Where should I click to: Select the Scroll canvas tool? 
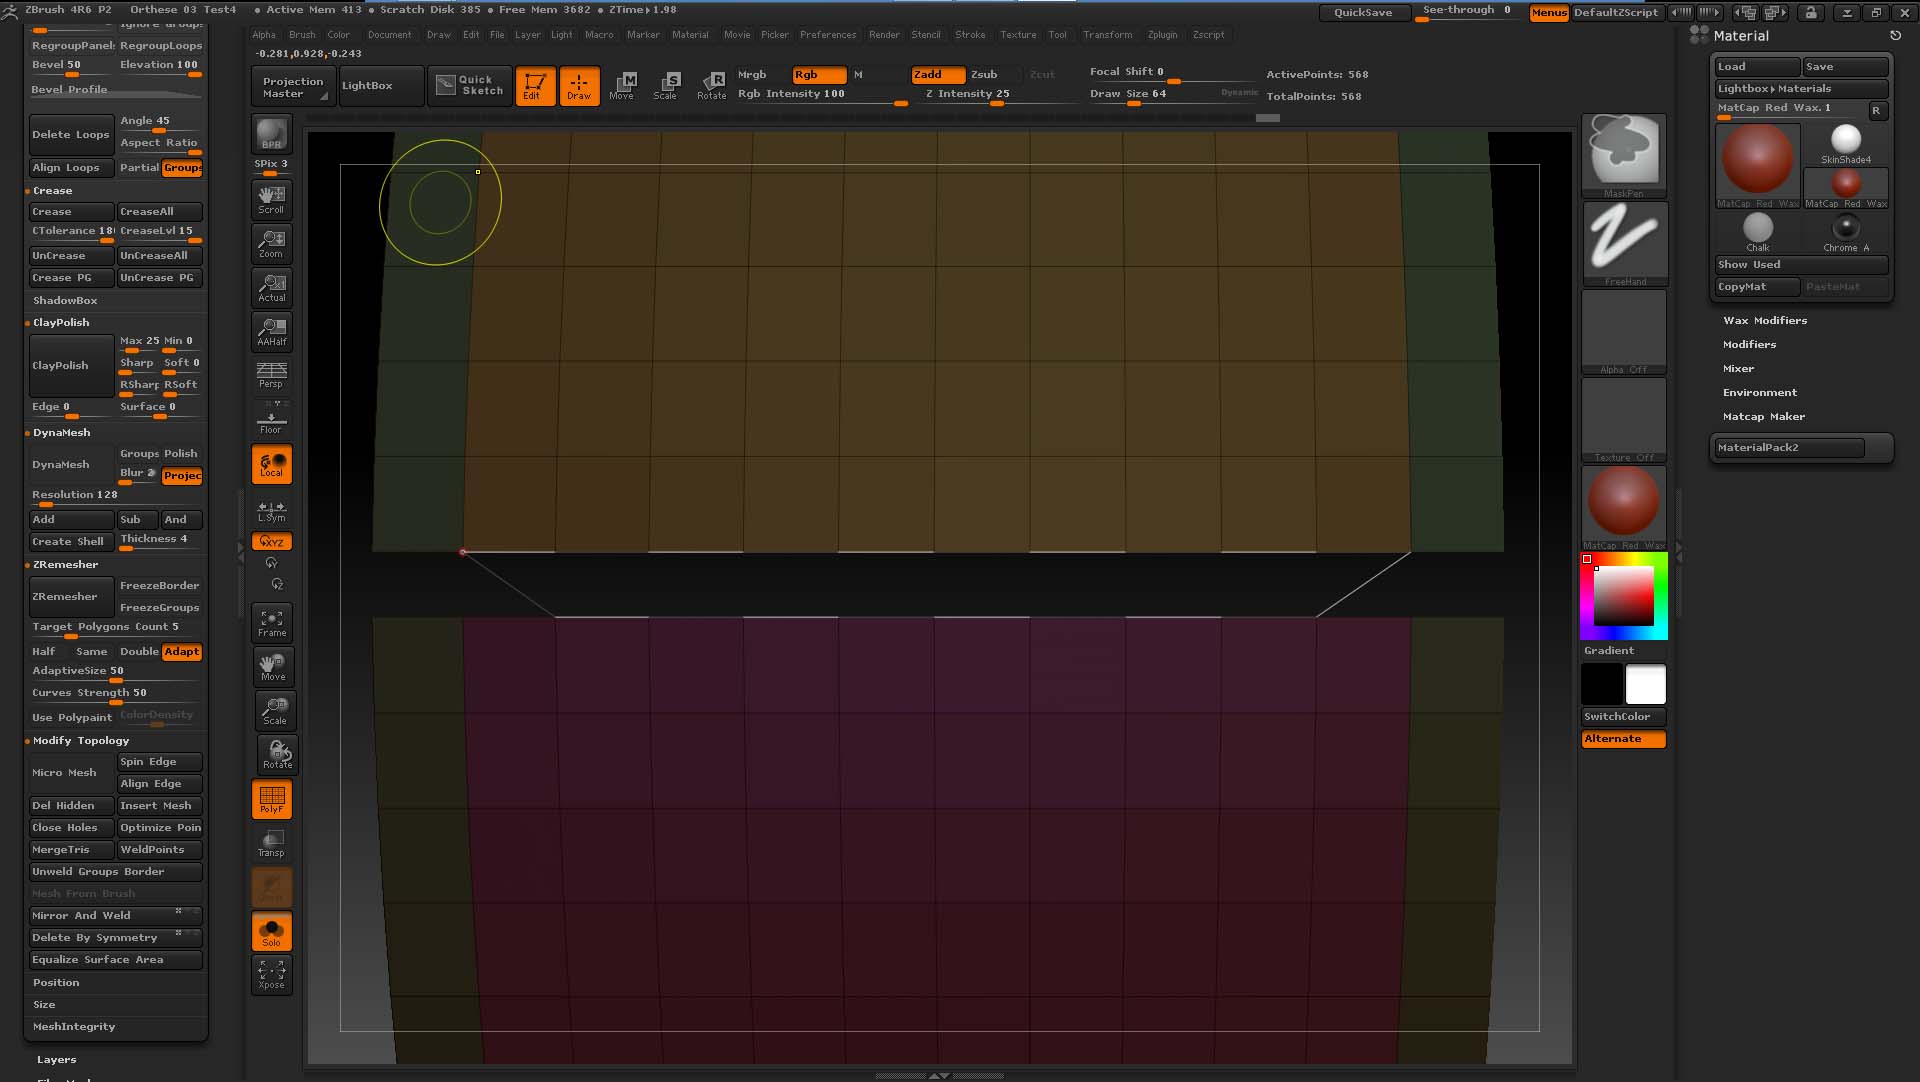(271, 199)
